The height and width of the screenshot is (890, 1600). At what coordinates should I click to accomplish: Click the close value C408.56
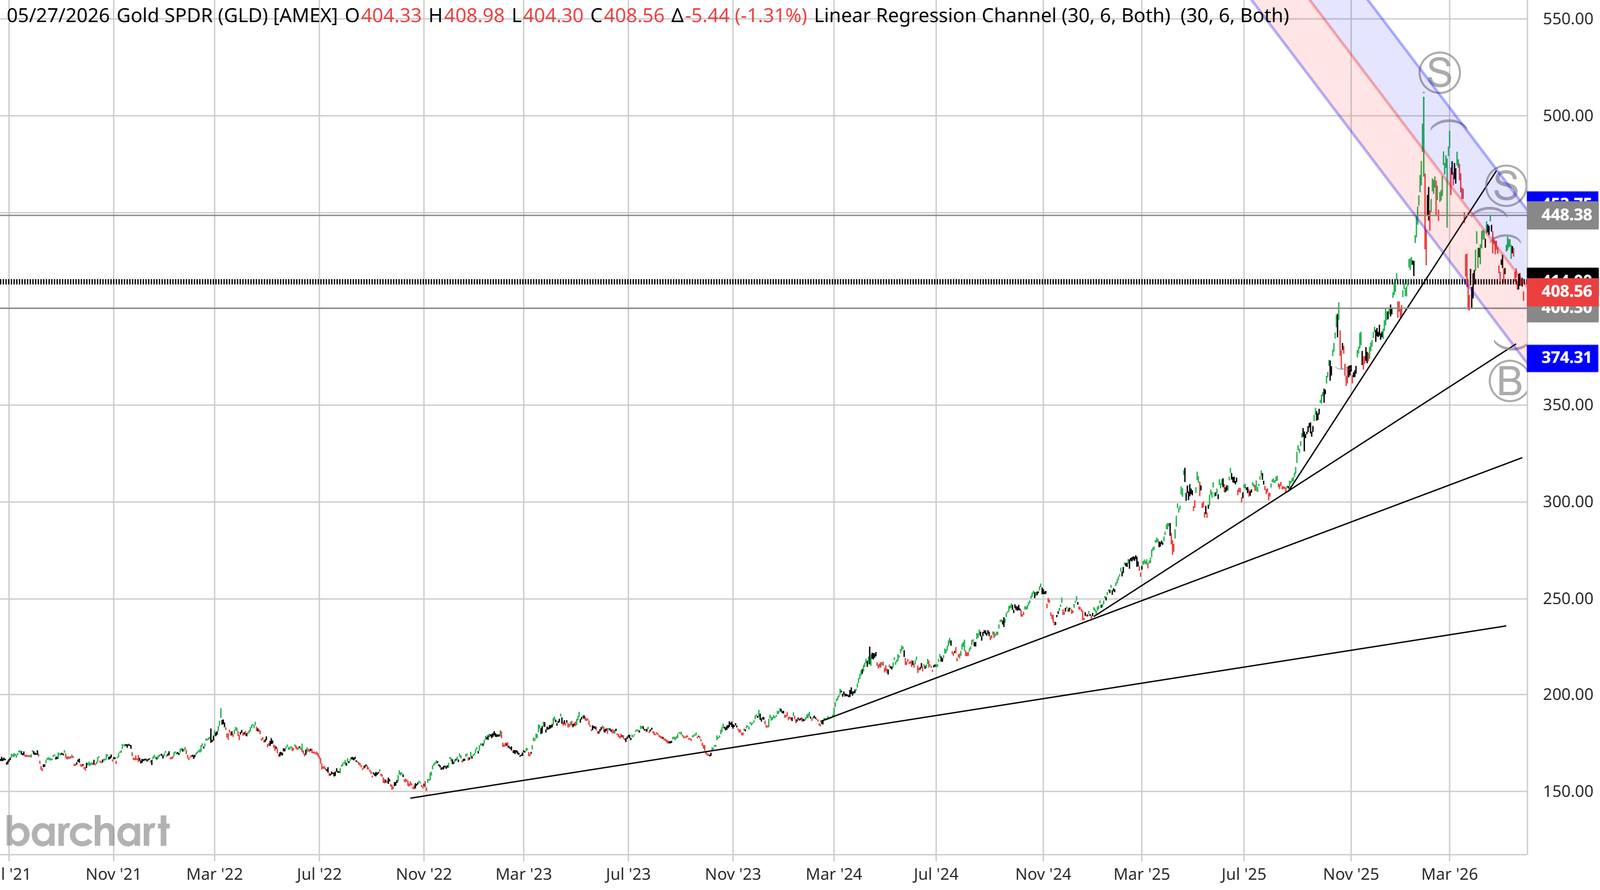coord(627,15)
